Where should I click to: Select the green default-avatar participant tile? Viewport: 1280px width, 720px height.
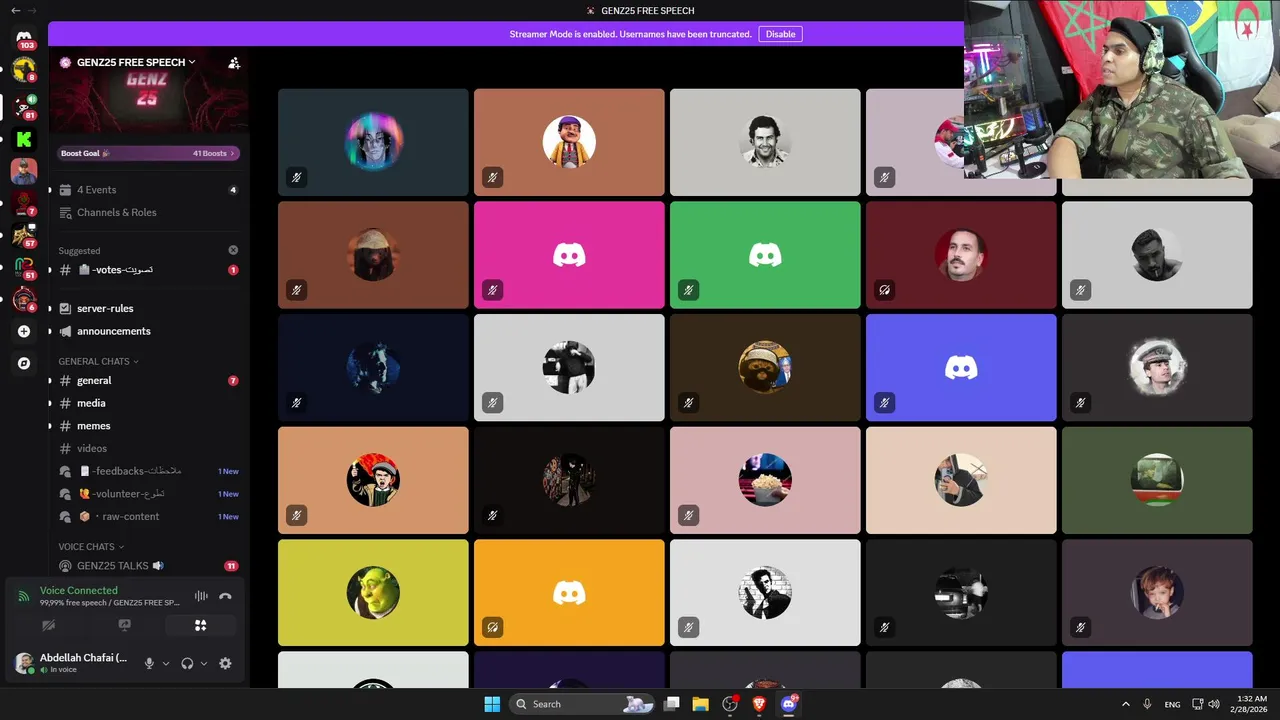pyautogui.click(x=765, y=255)
